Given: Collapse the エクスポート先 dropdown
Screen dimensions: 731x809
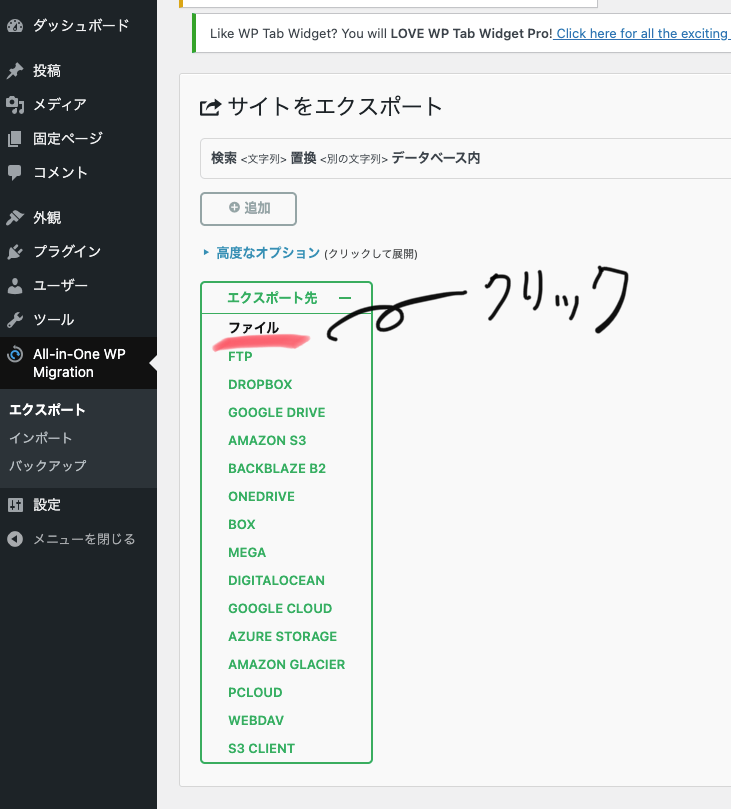Looking at the screenshot, I should (286, 298).
